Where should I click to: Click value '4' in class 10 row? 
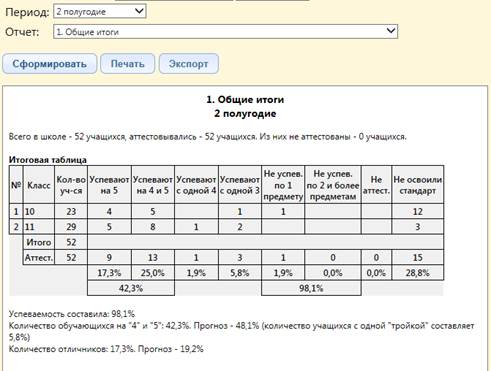tap(109, 211)
